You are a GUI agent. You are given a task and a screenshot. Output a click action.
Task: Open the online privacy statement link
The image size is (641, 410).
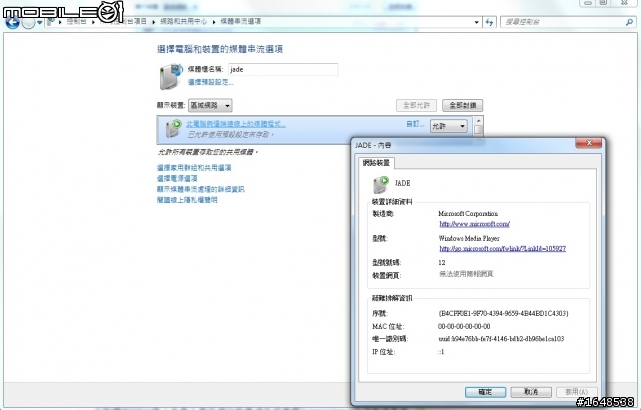click(x=187, y=200)
